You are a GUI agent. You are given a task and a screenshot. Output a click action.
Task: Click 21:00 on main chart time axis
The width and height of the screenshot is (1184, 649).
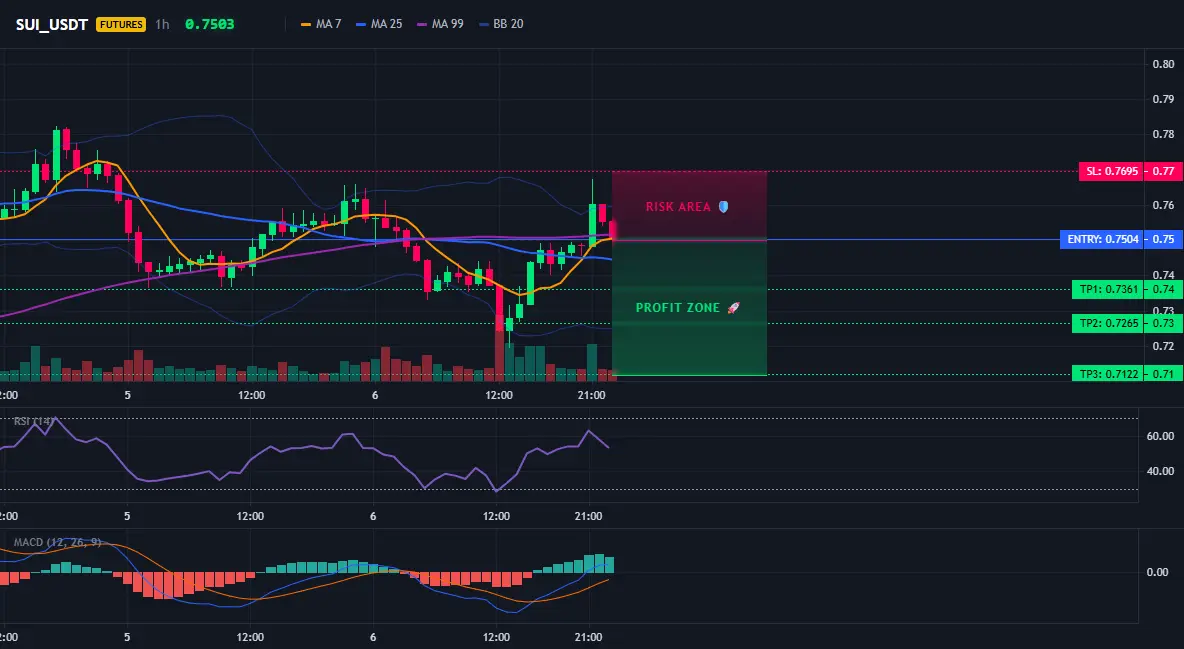(591, 395)
